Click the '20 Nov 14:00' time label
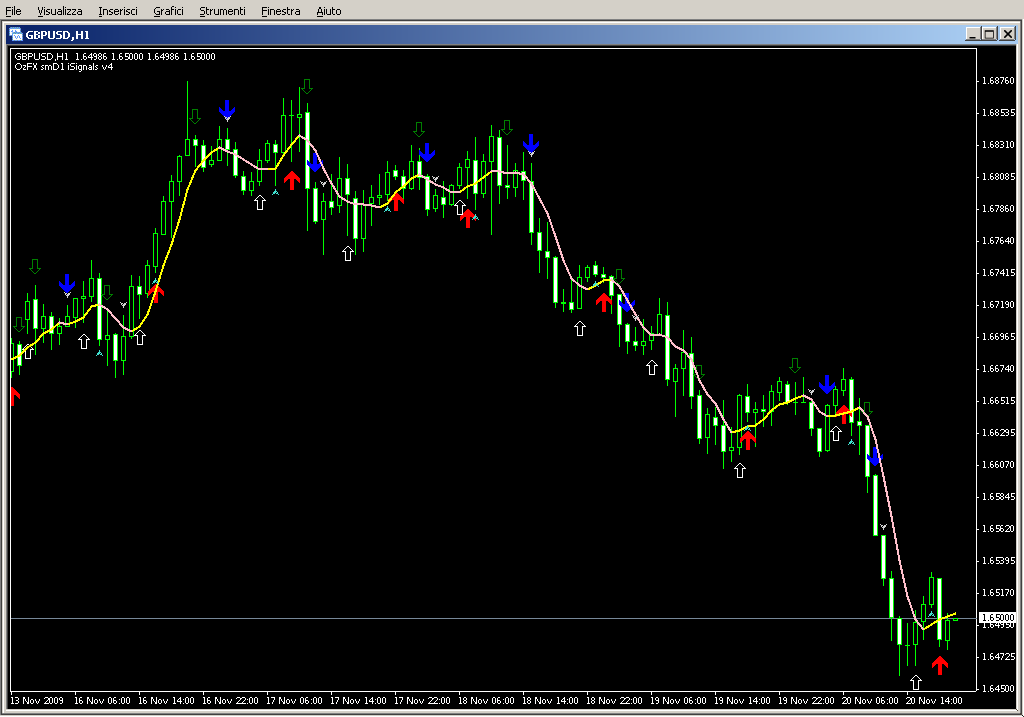 (x=934, y=701)
